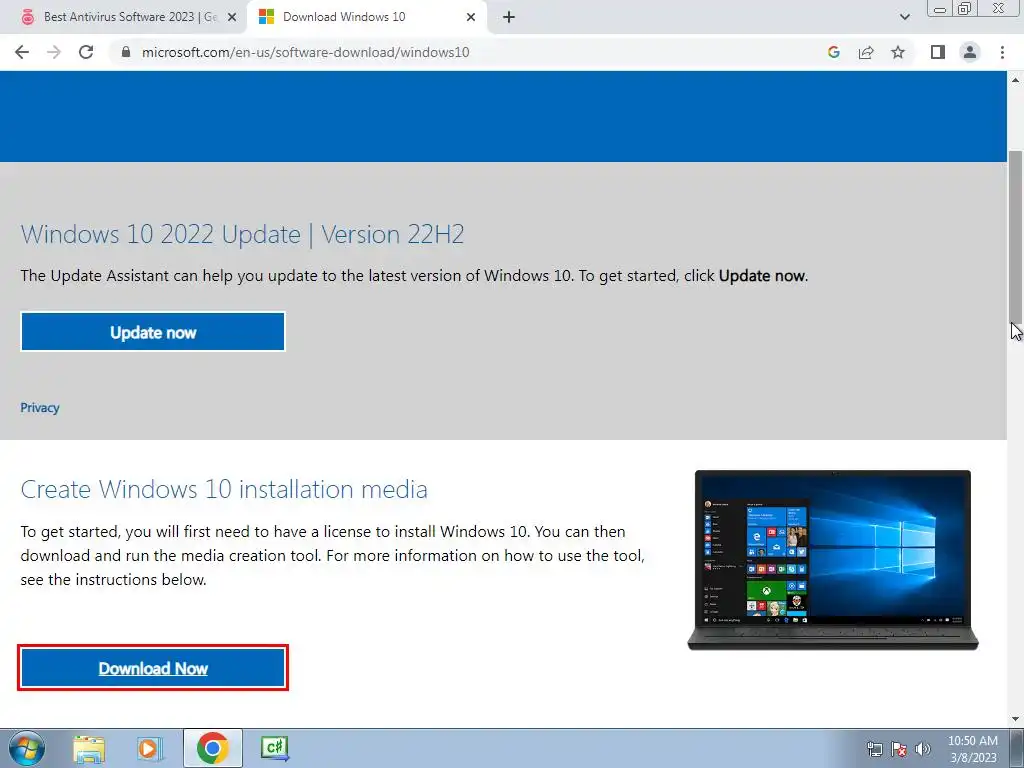1024x768 pixels.
Task: Open Windows Explorer from taskbar
Action: 89,748
